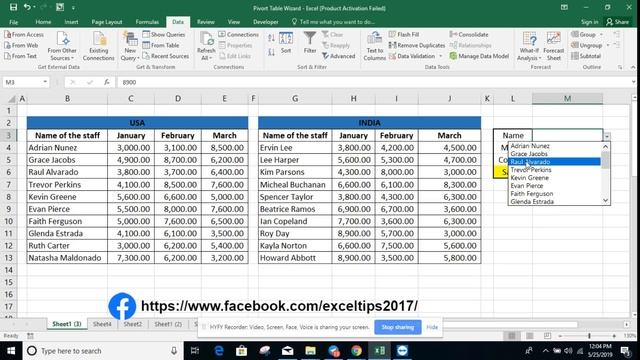Click Group outline button
This screenshot has width=640, height=360.
tap(583, 35)
